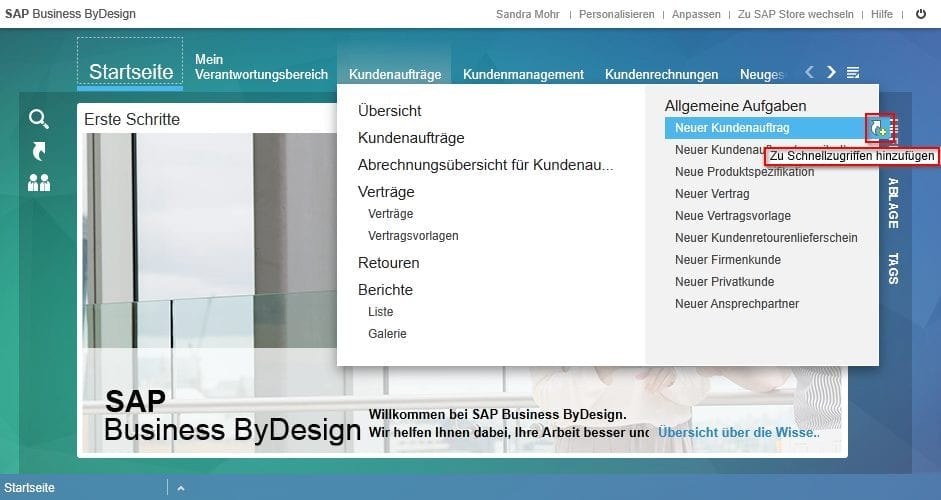This screenshot has width=941, height=500.
Task: Open Kundenaufträge work center tab
Action: click(x=395, y=74)
